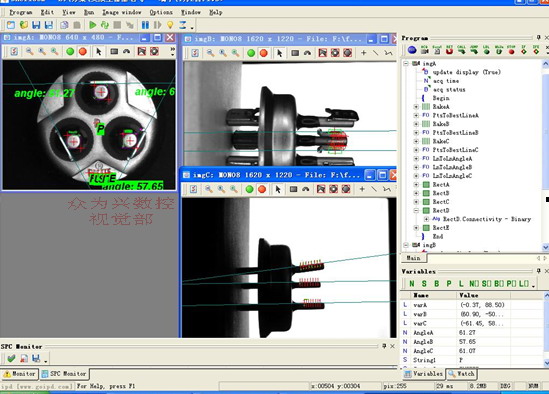
Task: Click the green Run play button in main toolbar
Action: [x=92, y=25]
